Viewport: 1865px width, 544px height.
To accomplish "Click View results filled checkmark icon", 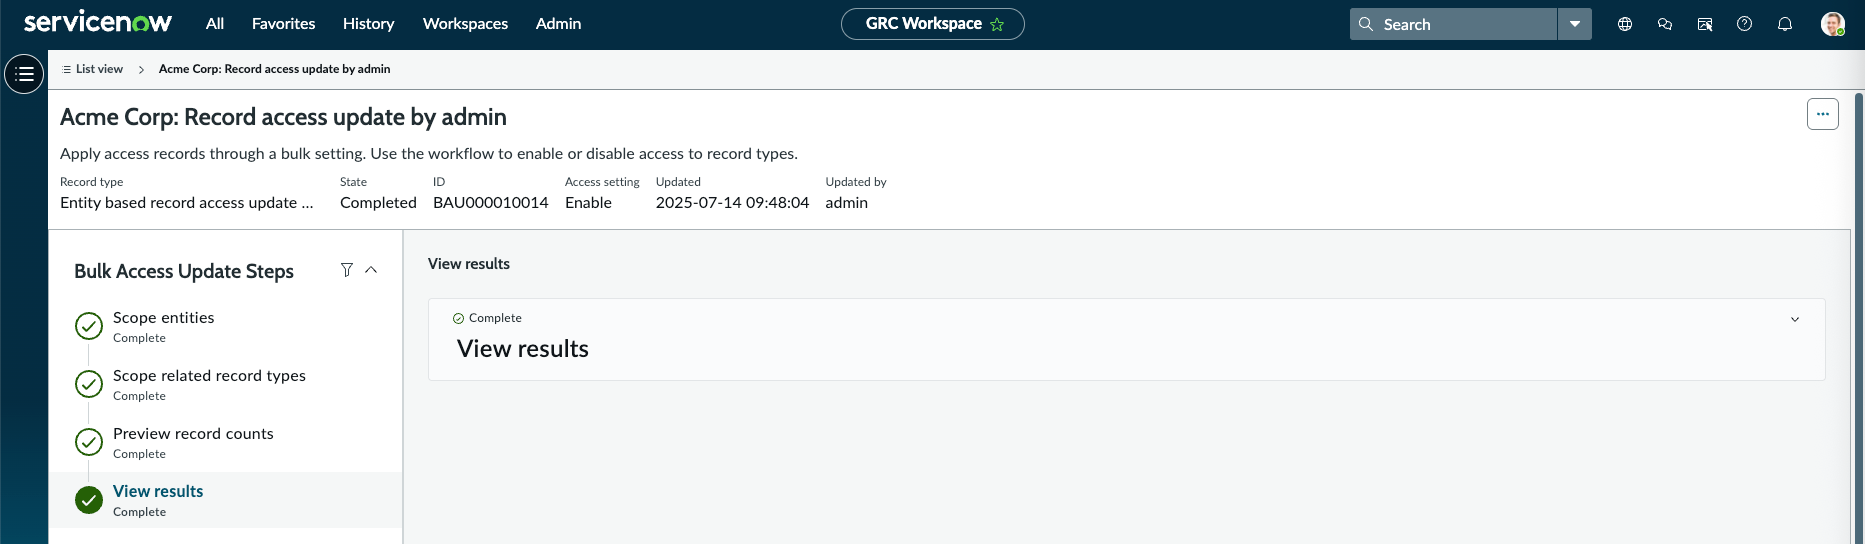I will pos(89,500).
